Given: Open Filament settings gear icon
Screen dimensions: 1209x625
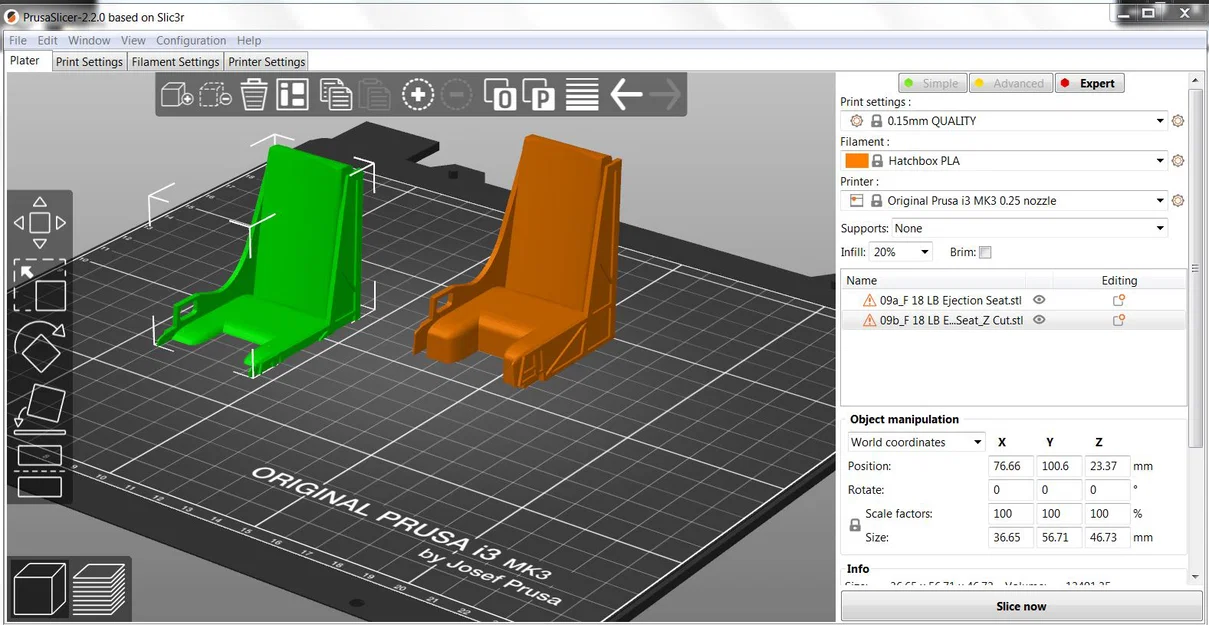Looking at the screenshot, I should [x=1178, y=161].
